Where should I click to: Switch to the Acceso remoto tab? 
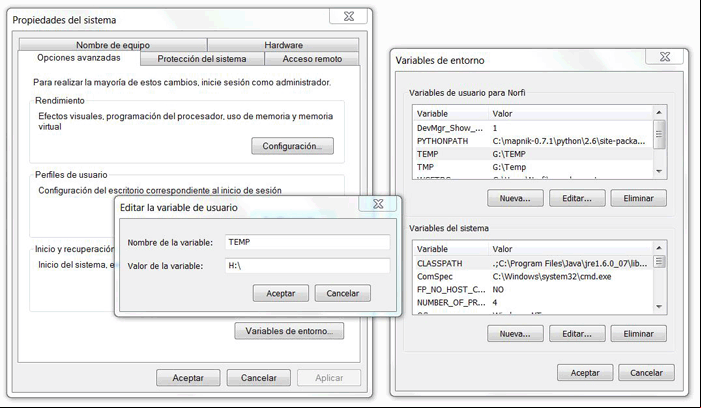point(312,59)
